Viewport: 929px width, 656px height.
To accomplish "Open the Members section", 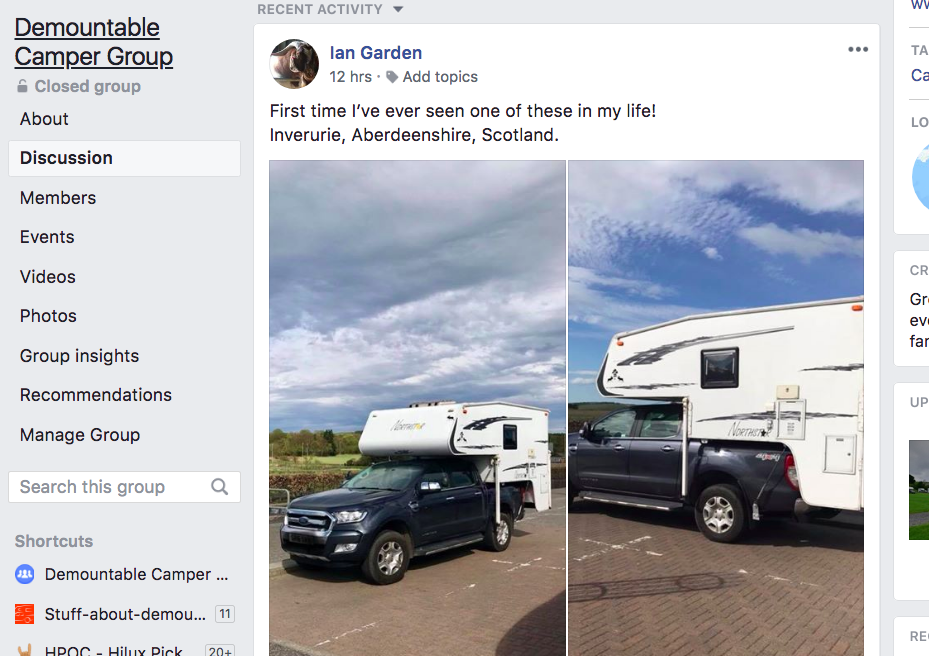I will point(58,198).
